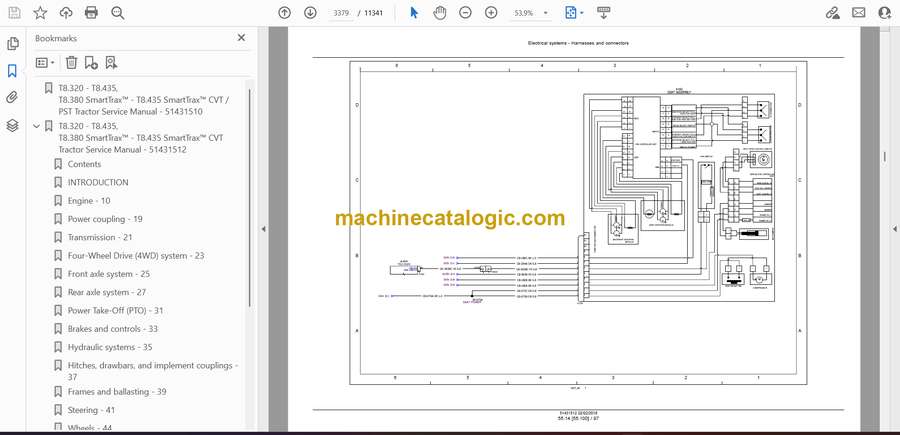Screen dimensions: 900x435
Task: Click the page number field 3379
Action: click(340, 13)
